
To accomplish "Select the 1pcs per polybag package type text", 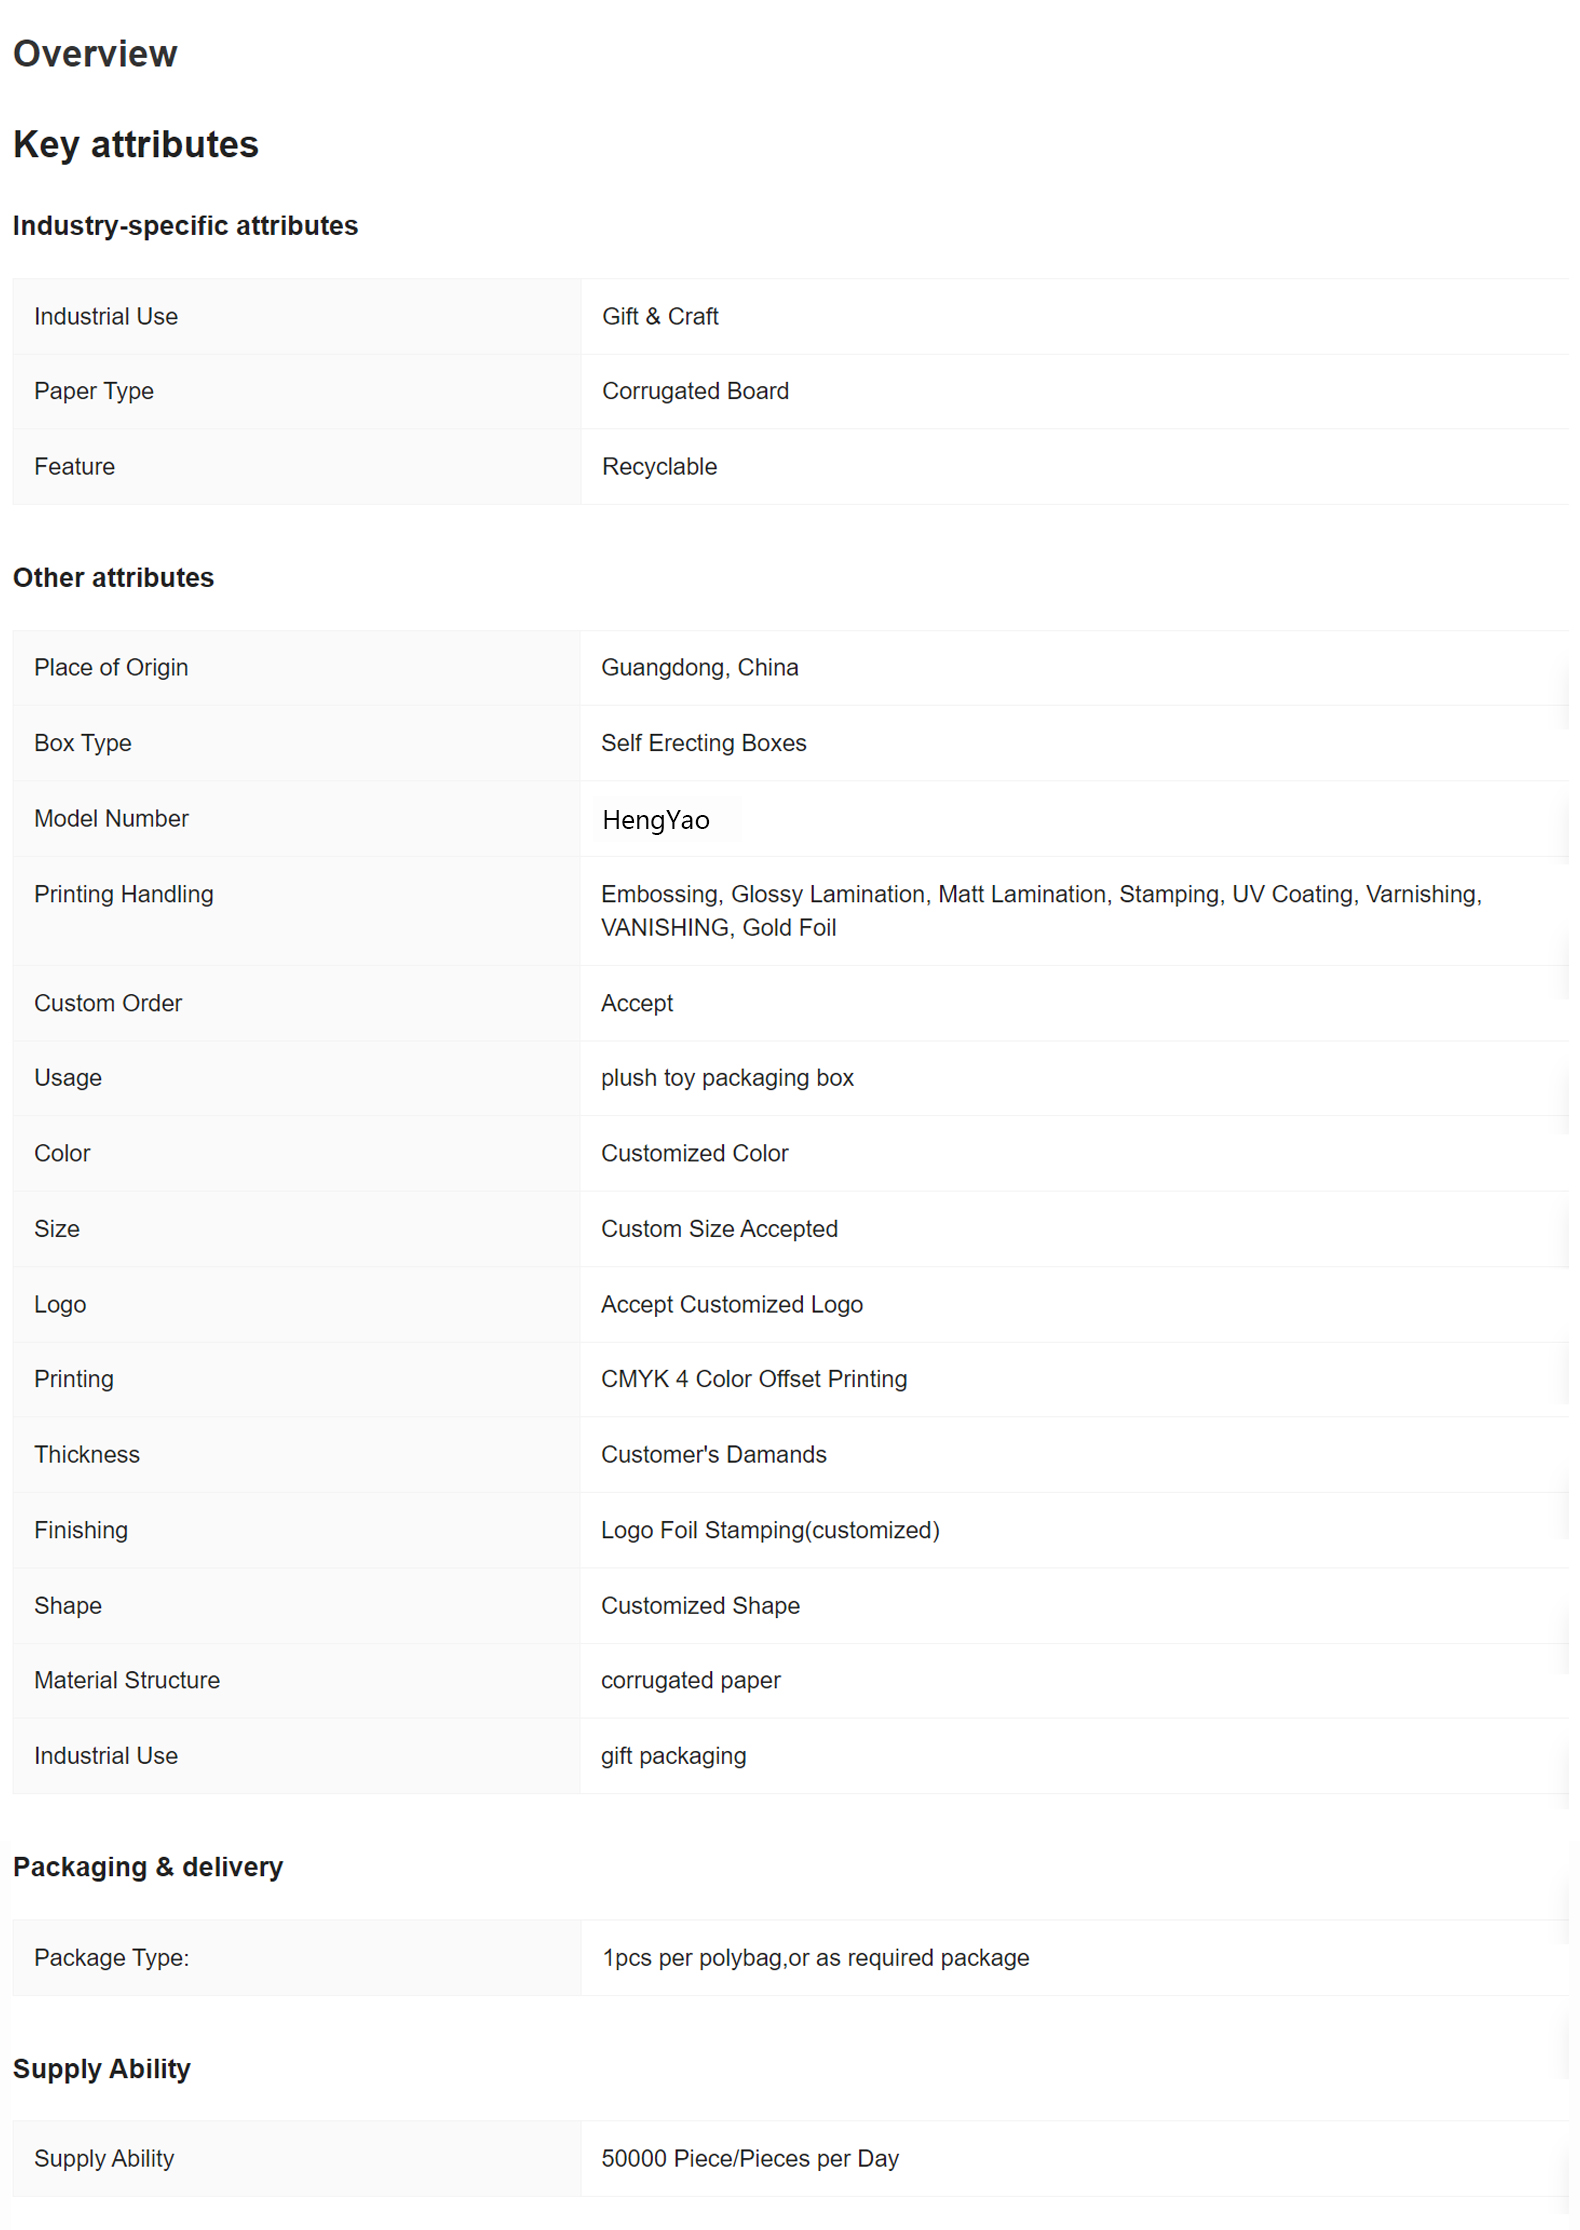I will 815,1958.
